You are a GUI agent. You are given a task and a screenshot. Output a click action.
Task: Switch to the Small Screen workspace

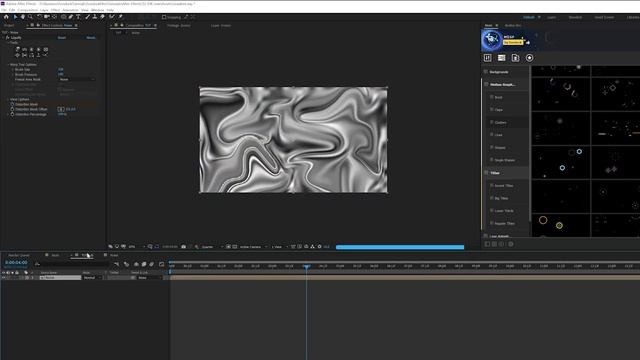[604, 17]
